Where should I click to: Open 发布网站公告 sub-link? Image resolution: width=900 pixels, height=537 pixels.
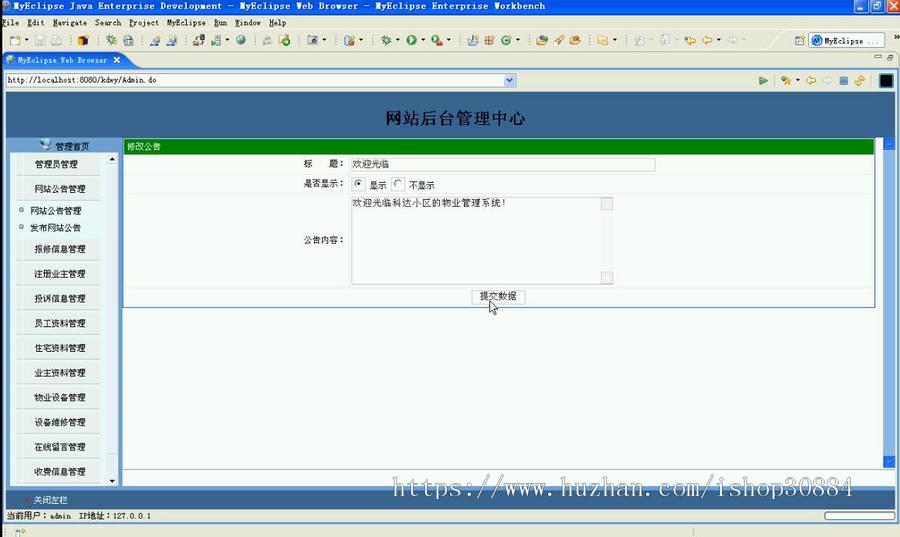coord(55,228)
